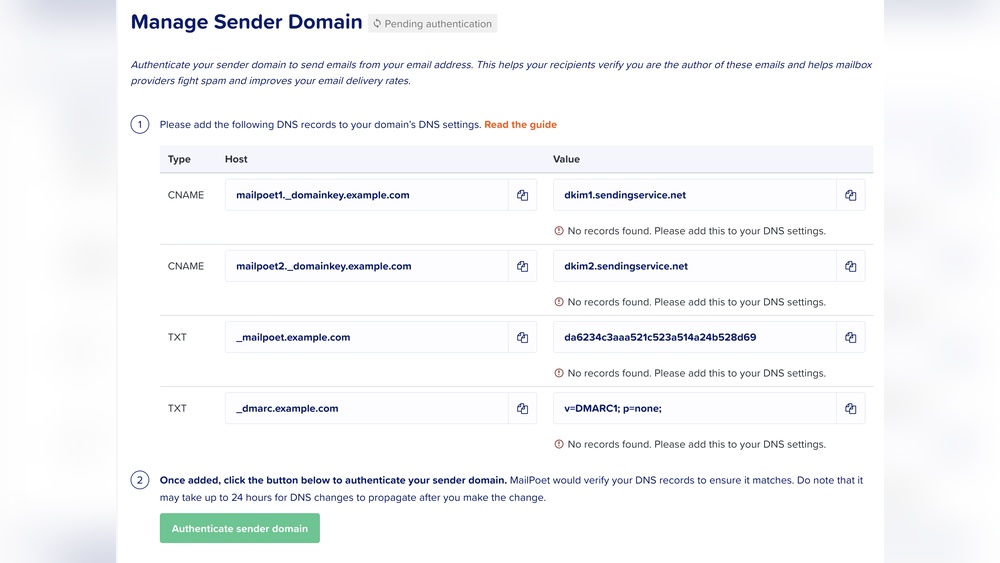Select the v=DMARC1; p=none; value field

point(695,409)
